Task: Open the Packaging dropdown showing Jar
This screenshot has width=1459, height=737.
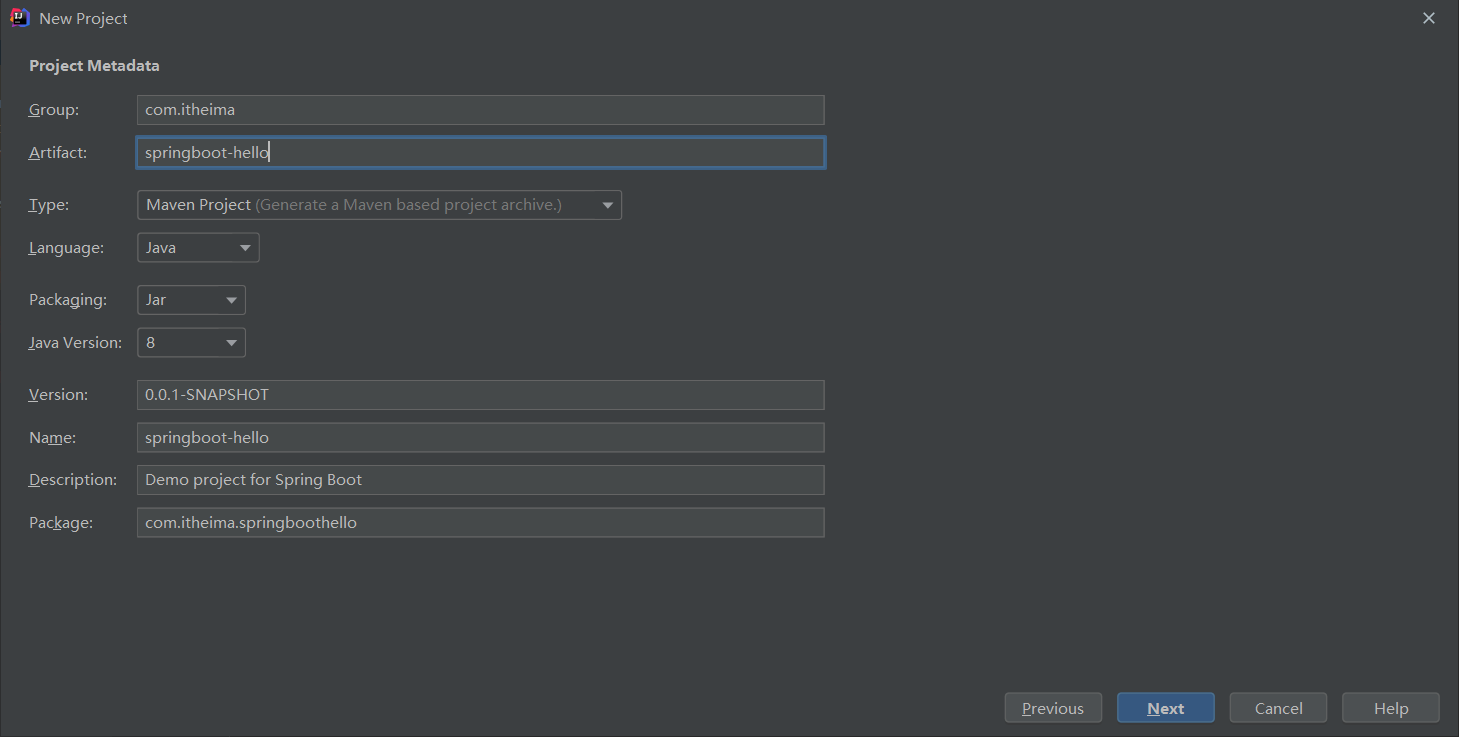Action: tap(191, 300)
